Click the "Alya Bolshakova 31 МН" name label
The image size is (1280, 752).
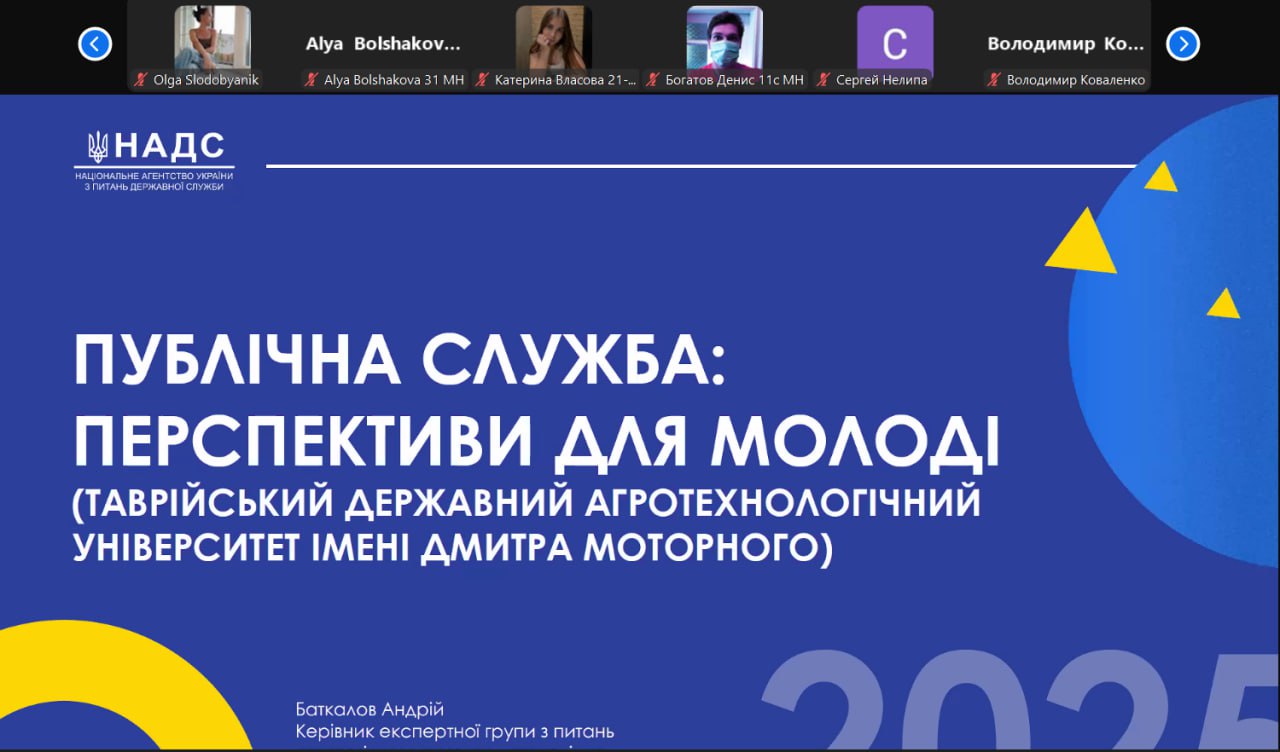394,80
